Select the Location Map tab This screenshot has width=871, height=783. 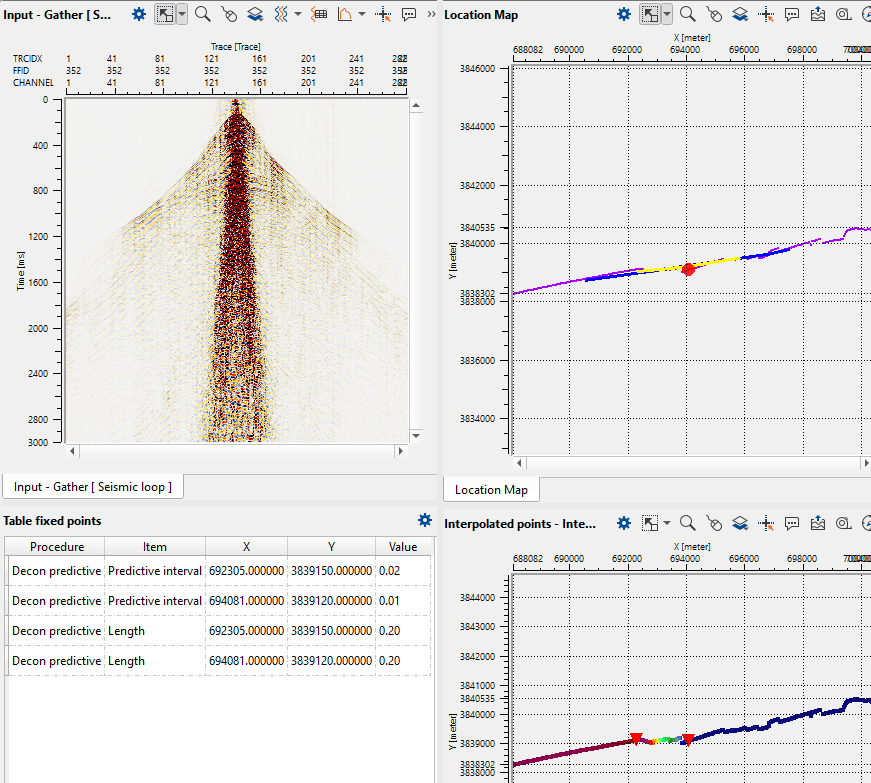click(491, 489)
